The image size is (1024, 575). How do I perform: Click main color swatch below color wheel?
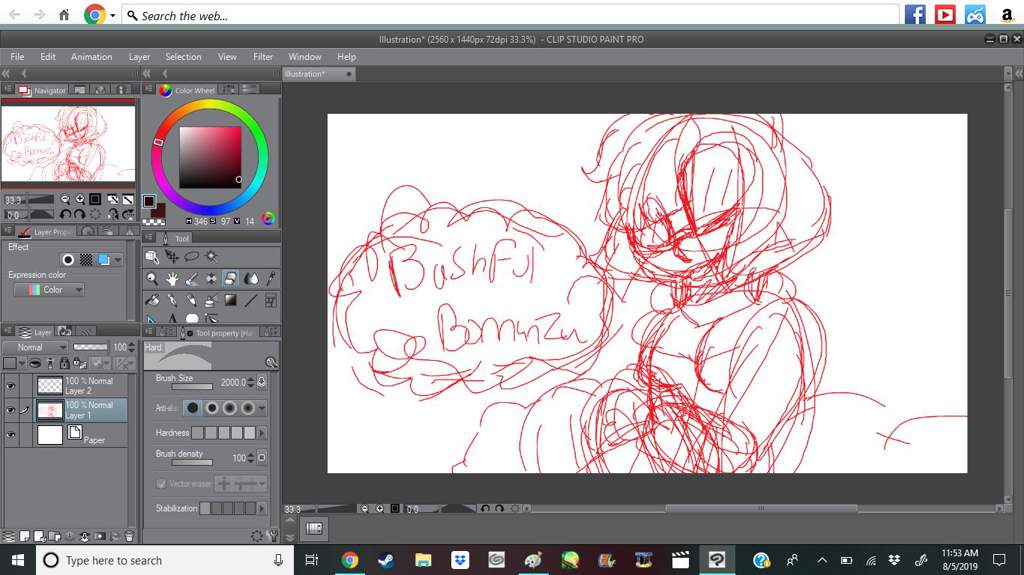150,201
